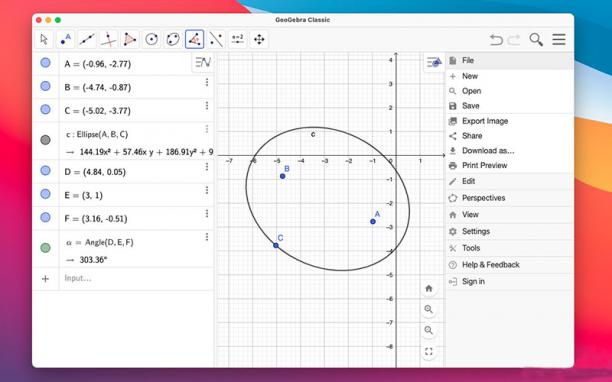Select the Reflect about Line tool

tap(216, 39)
